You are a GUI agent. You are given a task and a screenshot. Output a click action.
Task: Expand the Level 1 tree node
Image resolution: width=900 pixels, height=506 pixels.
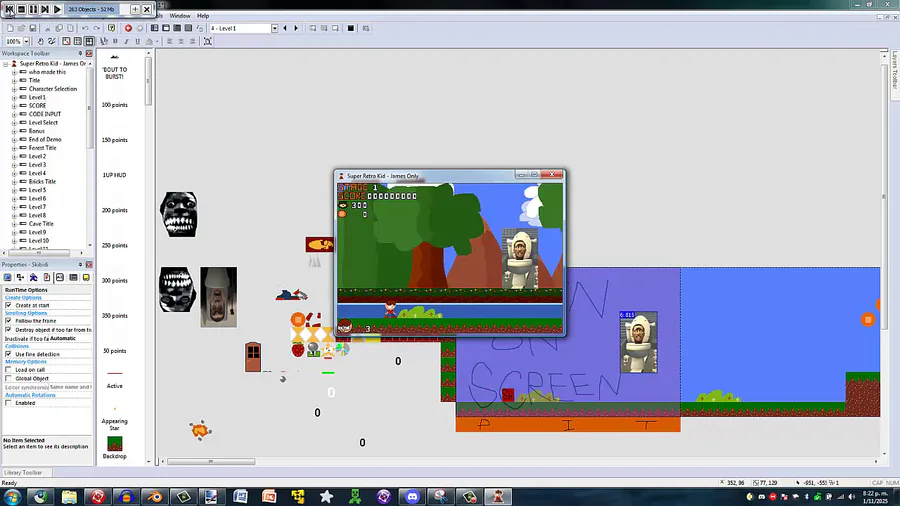[x=14, y=98]
